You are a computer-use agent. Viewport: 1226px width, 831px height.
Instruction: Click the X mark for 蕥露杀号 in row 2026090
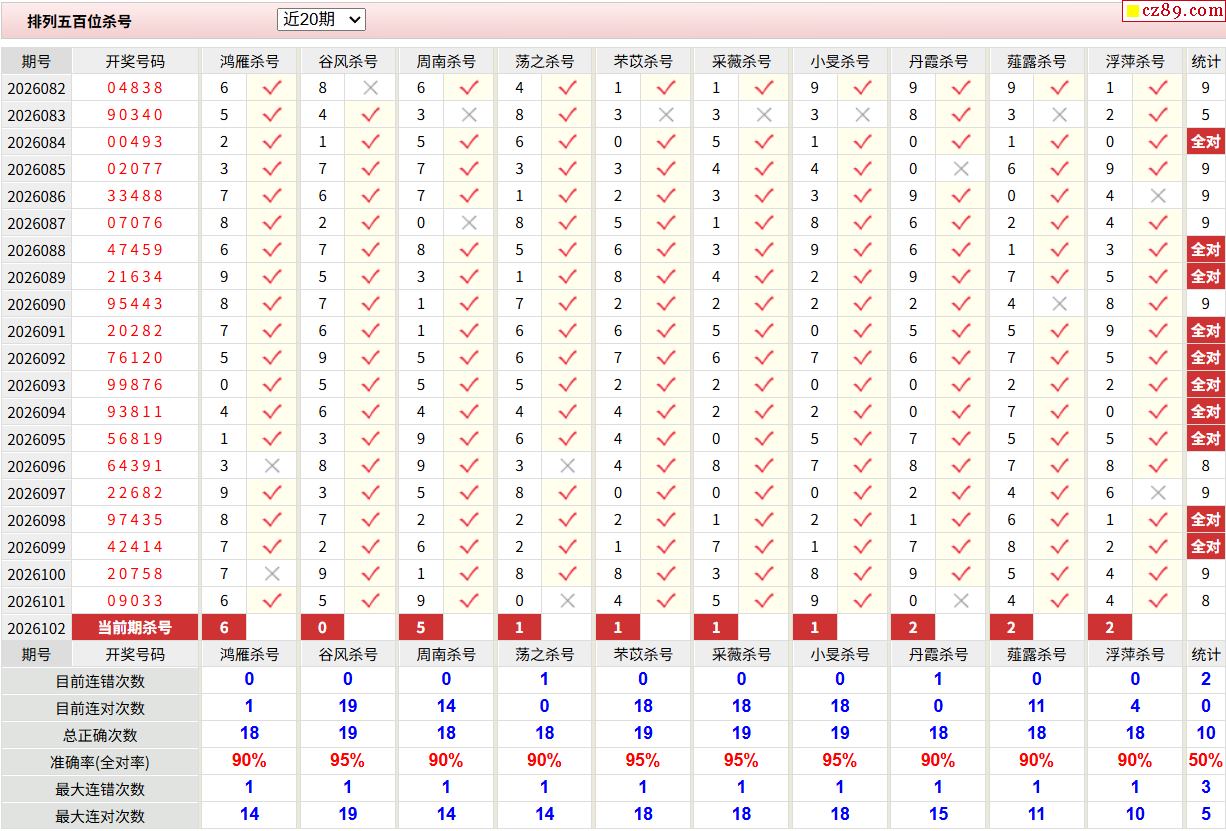(1060, 304)
